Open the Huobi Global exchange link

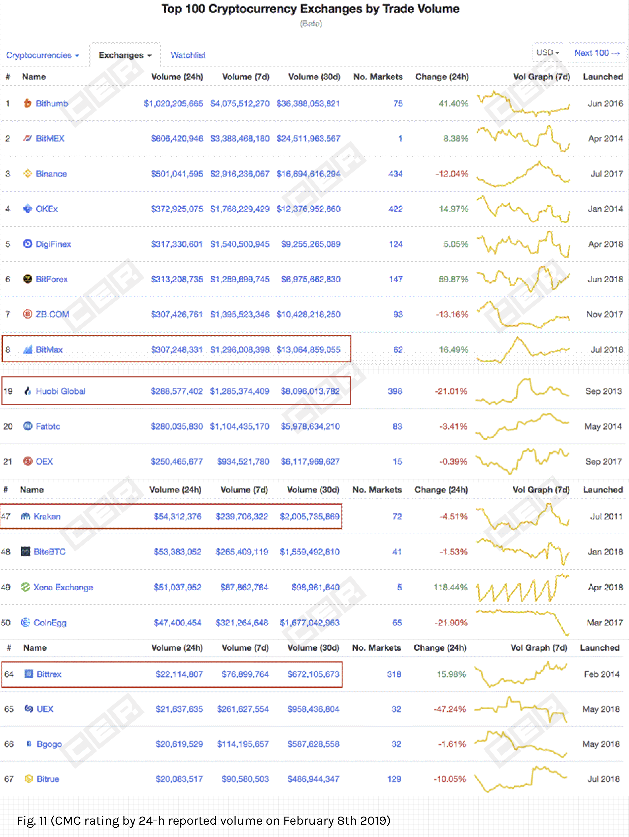(60, 391)
